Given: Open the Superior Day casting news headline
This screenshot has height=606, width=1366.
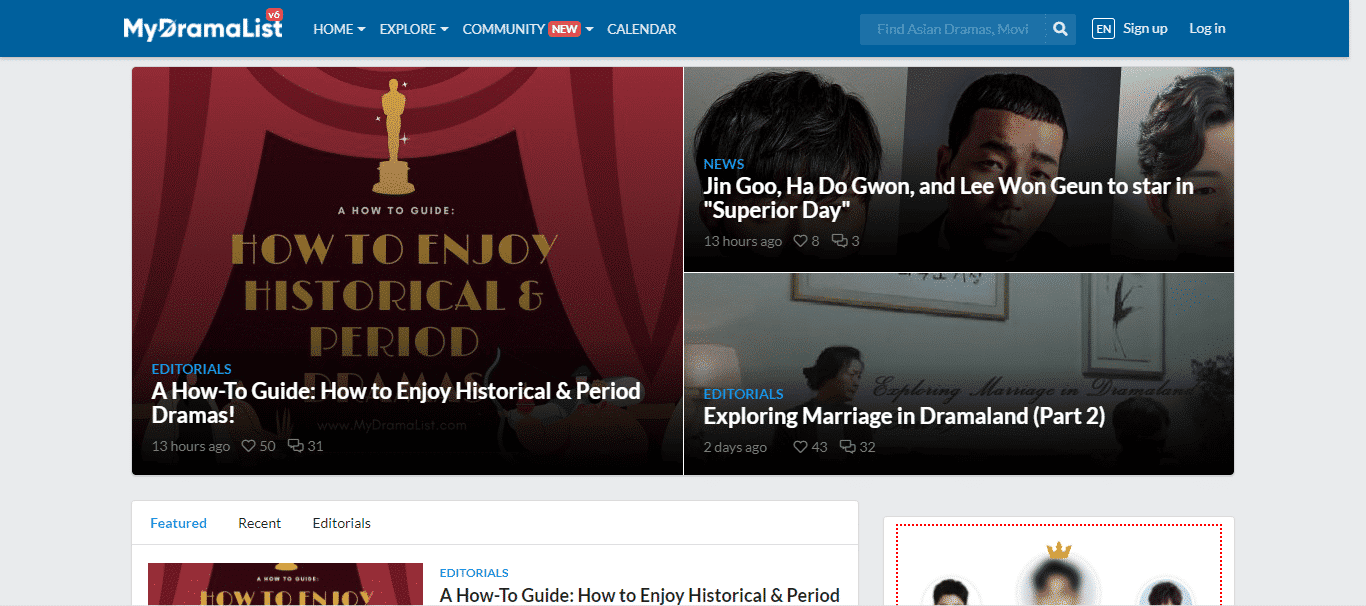Looking at the screenshot, I should coord(948,198).
